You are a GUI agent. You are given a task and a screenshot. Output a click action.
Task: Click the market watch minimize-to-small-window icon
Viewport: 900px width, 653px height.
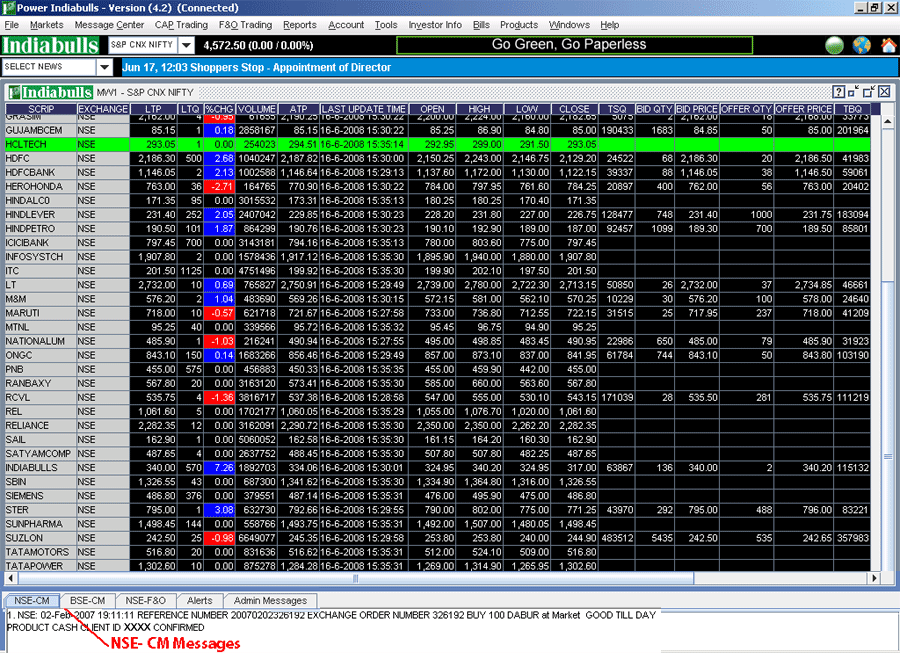(854, 92)
